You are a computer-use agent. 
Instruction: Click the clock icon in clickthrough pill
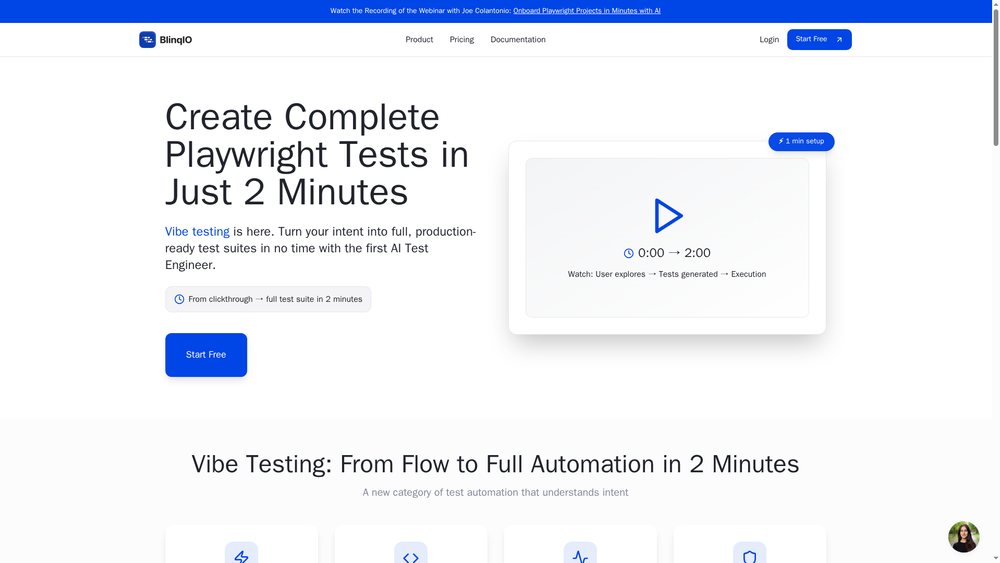tap(179, 299)
